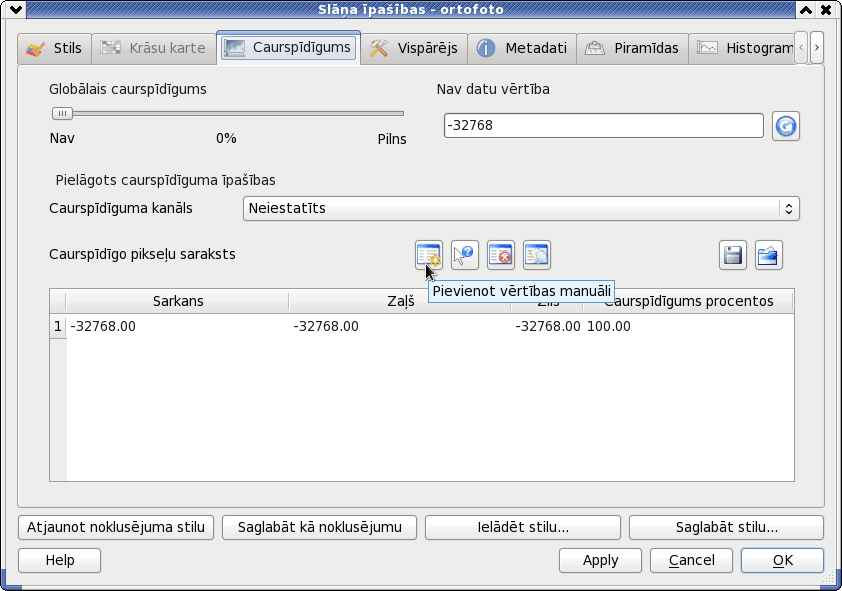Image resolution: width=842 pixels, height=591 pixels.
Task: Export pixel list with floppy disk icon
Action: click(x=732, y=255)
